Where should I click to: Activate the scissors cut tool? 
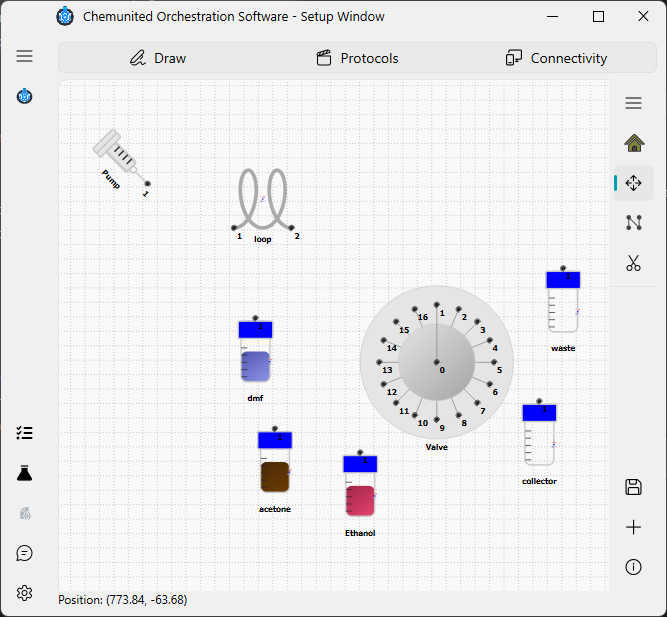pos(633,263)
